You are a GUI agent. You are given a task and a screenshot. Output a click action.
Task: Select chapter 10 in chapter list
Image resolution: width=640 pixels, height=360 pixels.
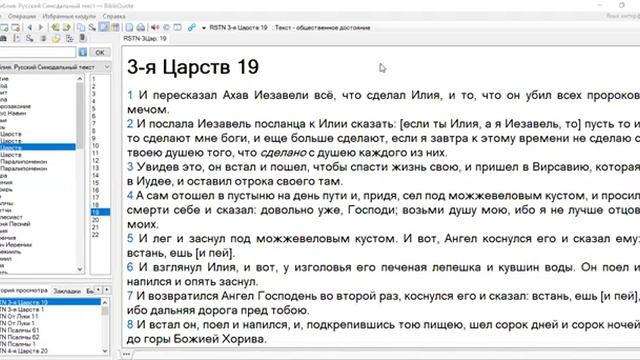(95, 146)
